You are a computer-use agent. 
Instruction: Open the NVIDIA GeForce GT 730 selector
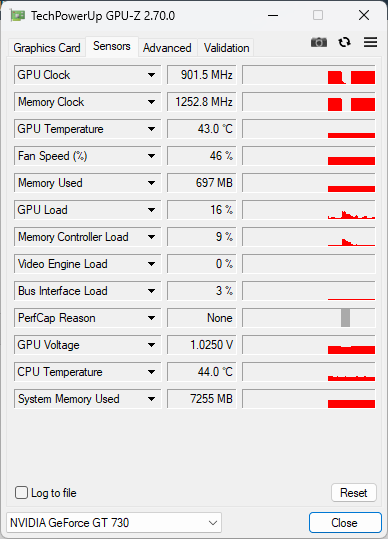114,523
